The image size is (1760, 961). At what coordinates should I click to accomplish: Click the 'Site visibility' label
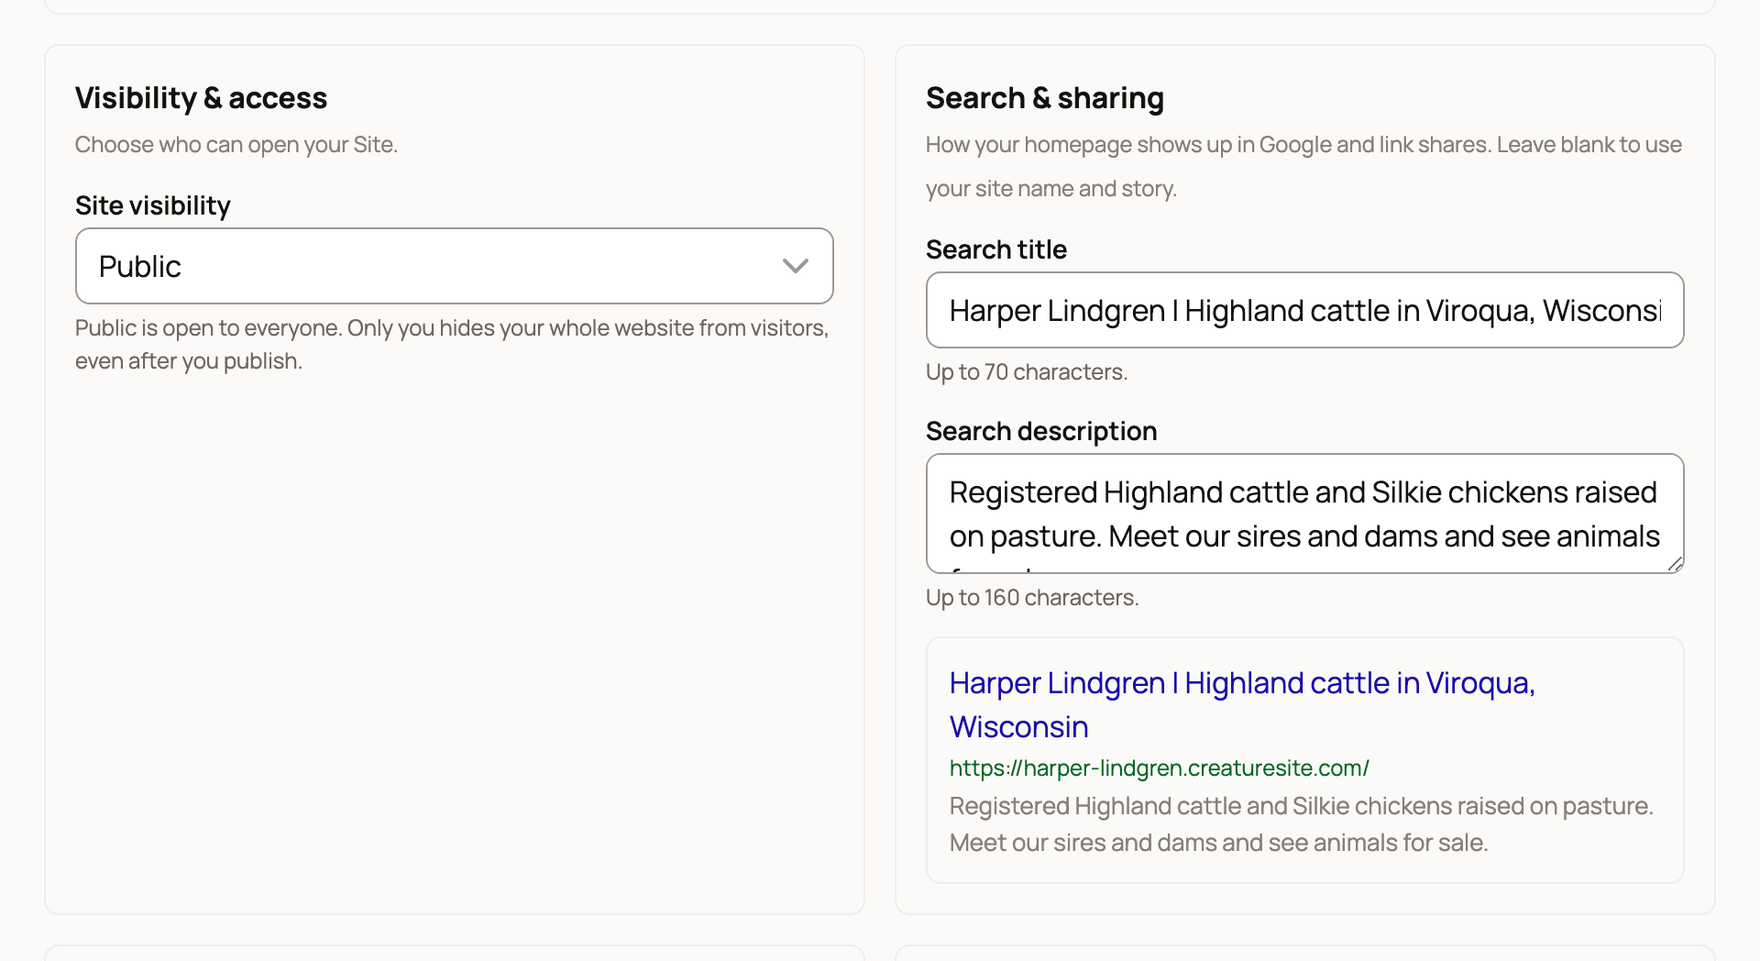coord(153,205)
